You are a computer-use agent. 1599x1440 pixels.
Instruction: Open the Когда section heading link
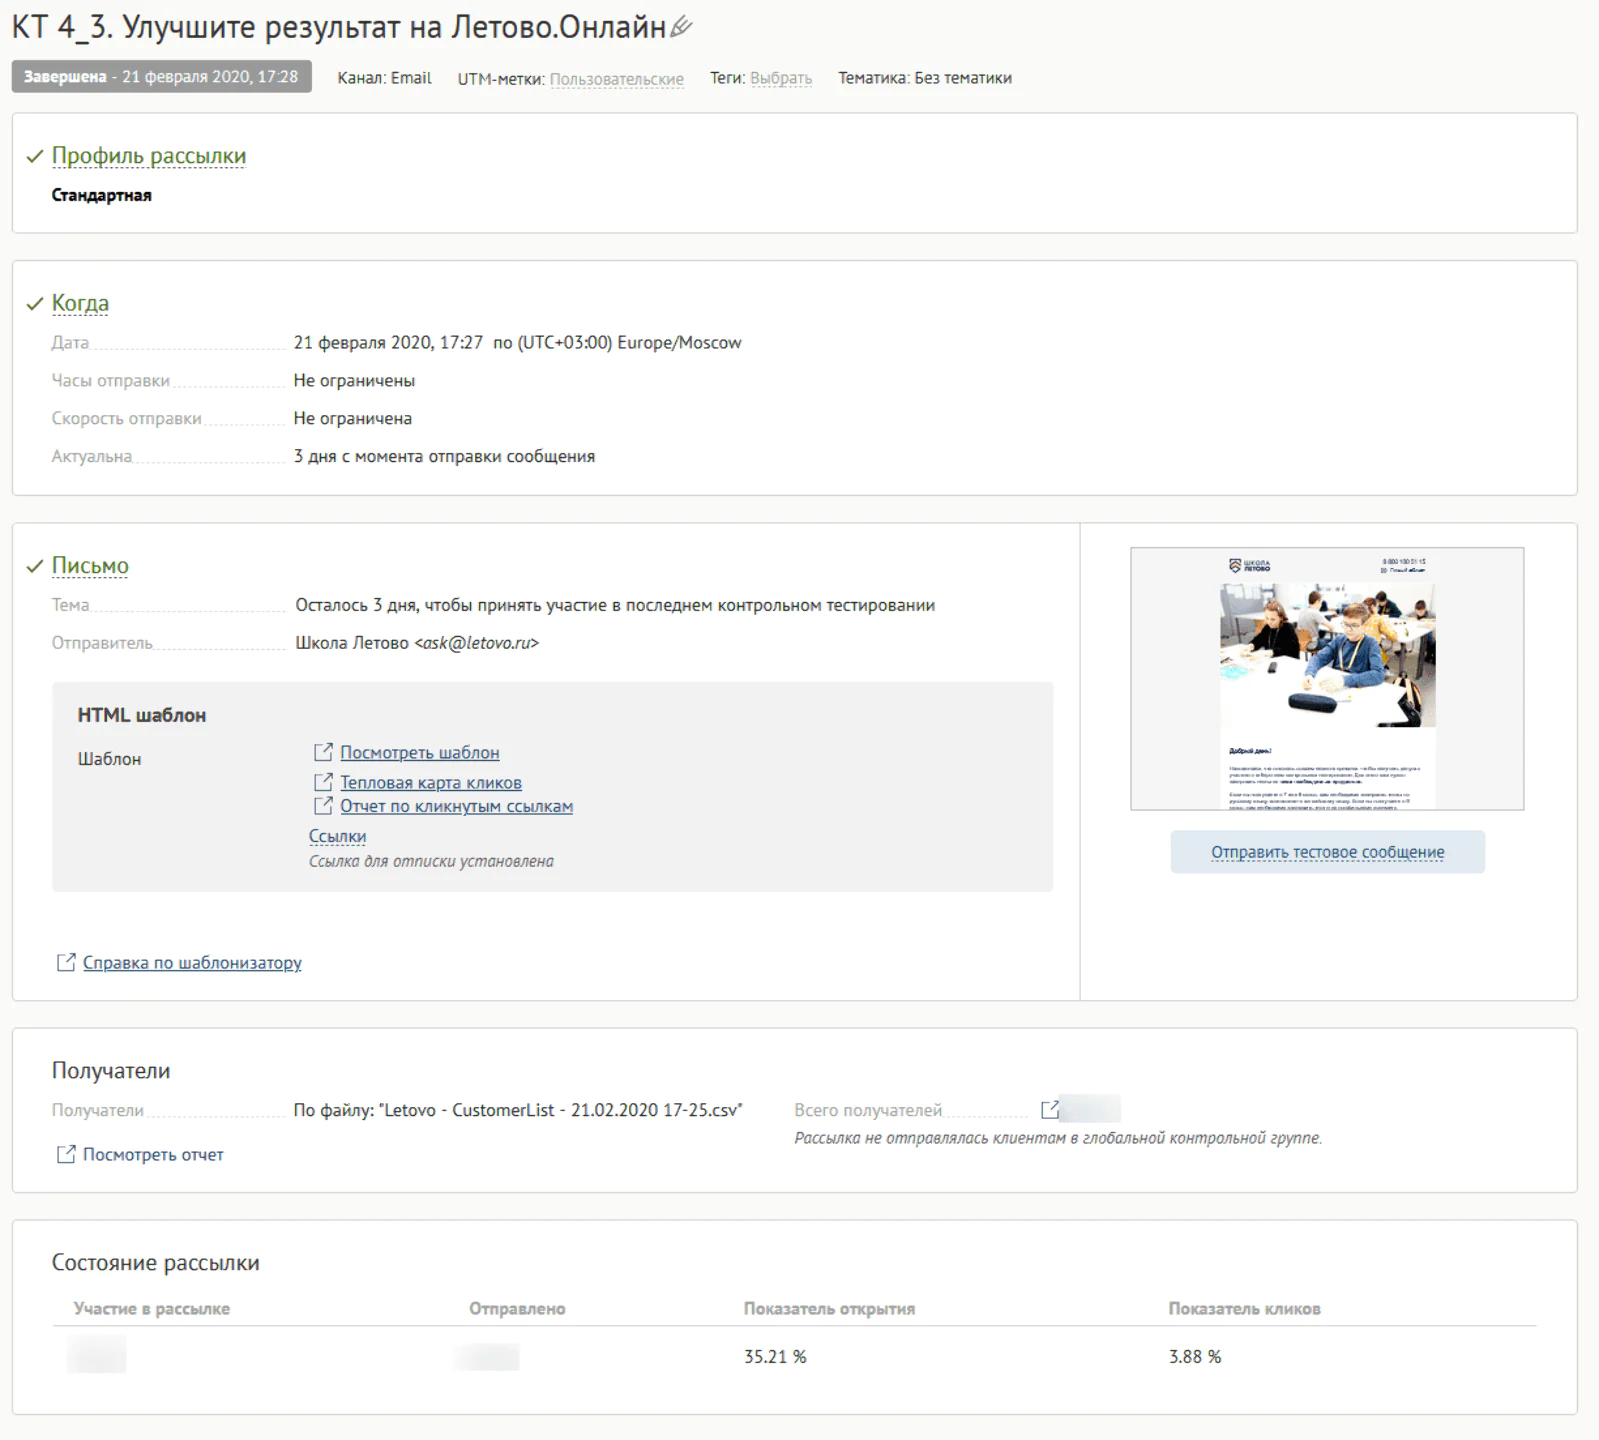(80, 303)
